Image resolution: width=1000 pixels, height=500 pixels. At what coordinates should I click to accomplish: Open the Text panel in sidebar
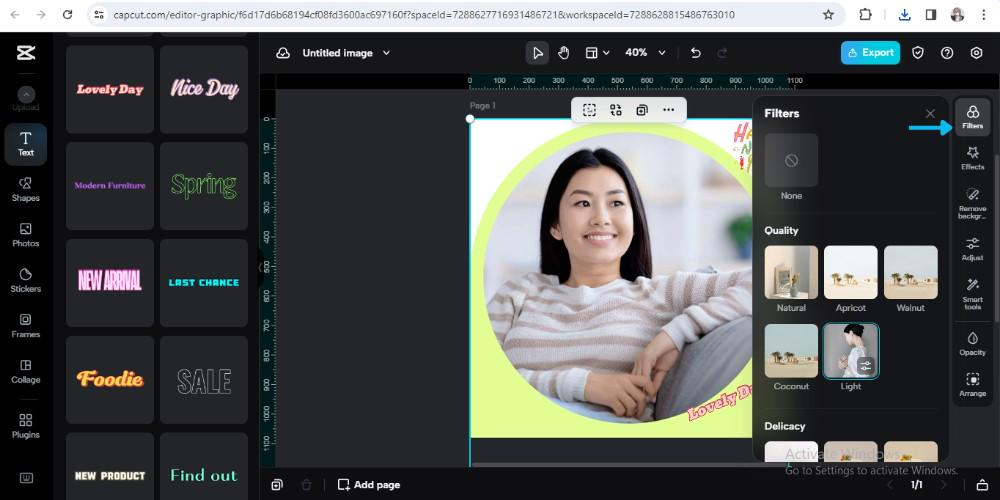coord(26,144)
